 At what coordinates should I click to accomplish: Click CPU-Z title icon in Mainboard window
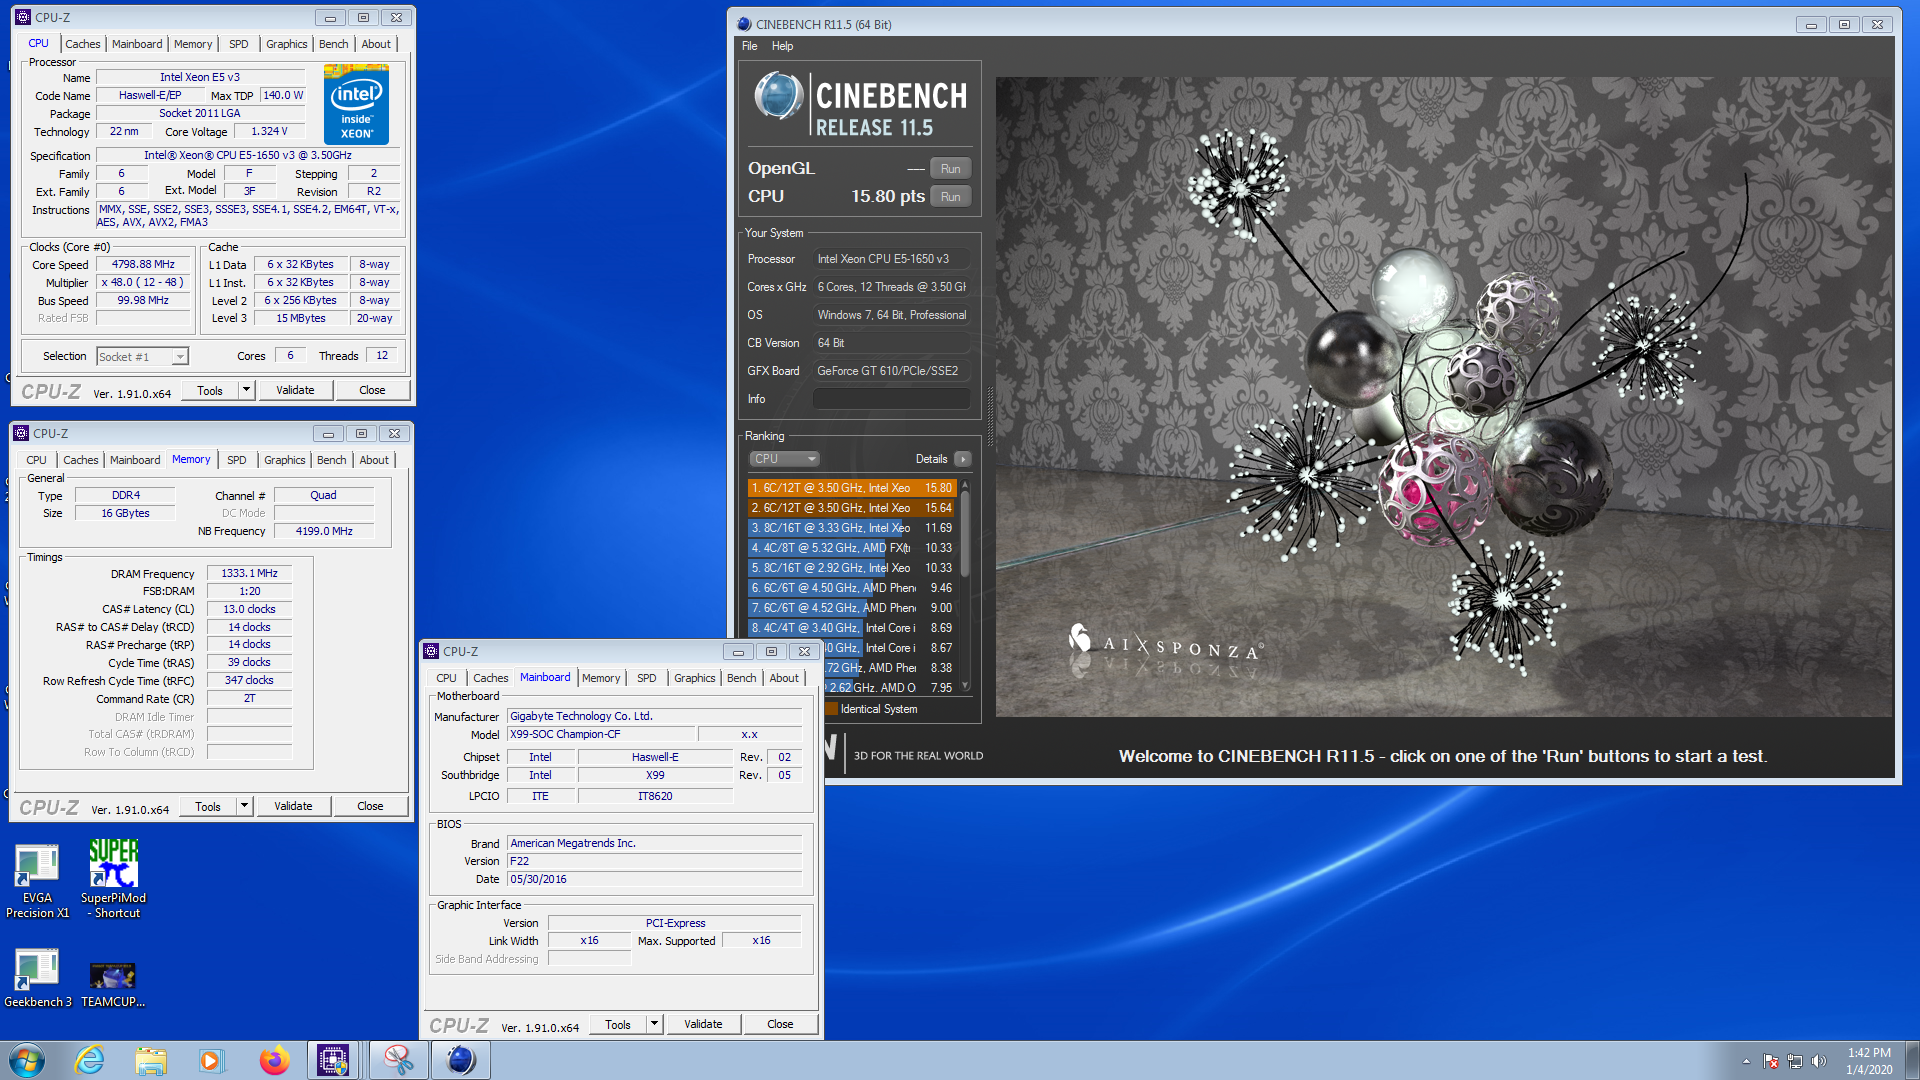click(432, 651)
